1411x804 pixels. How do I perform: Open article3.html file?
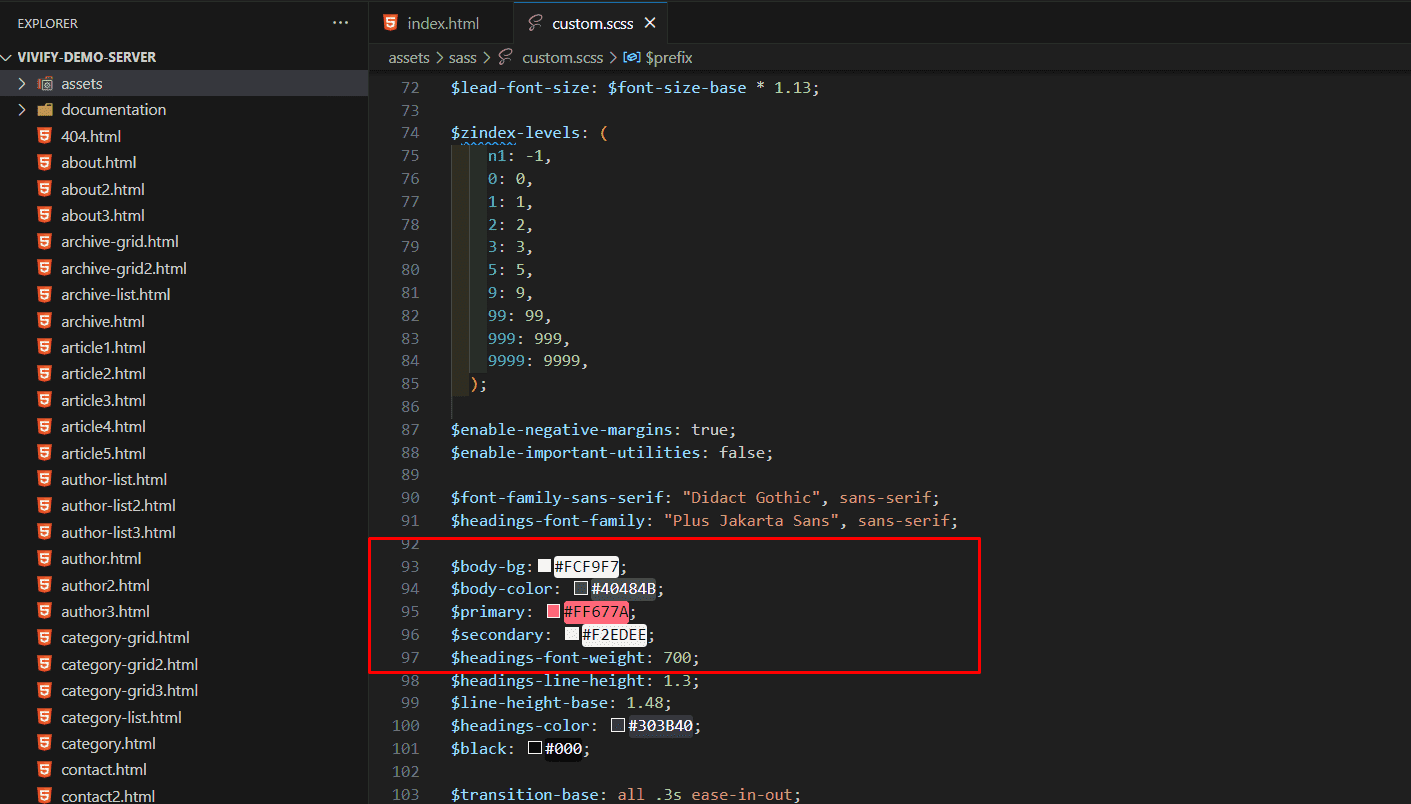(103, 400)
